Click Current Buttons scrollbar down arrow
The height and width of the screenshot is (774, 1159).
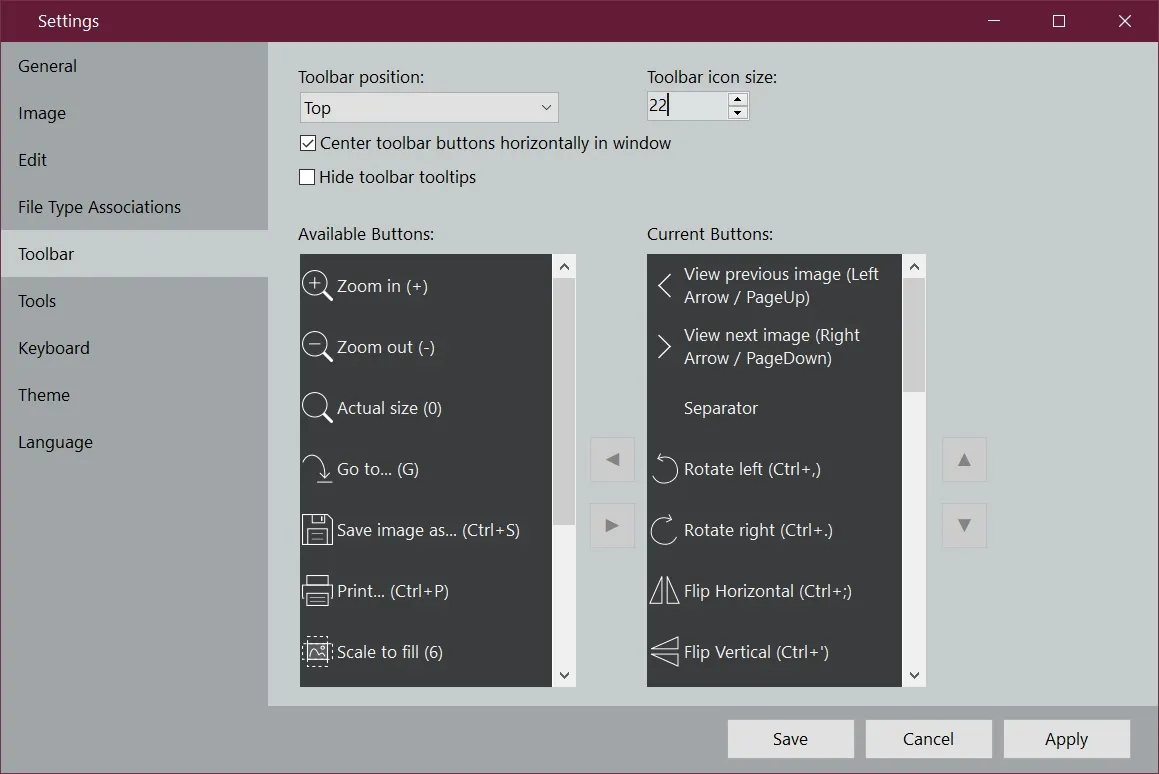914,675
